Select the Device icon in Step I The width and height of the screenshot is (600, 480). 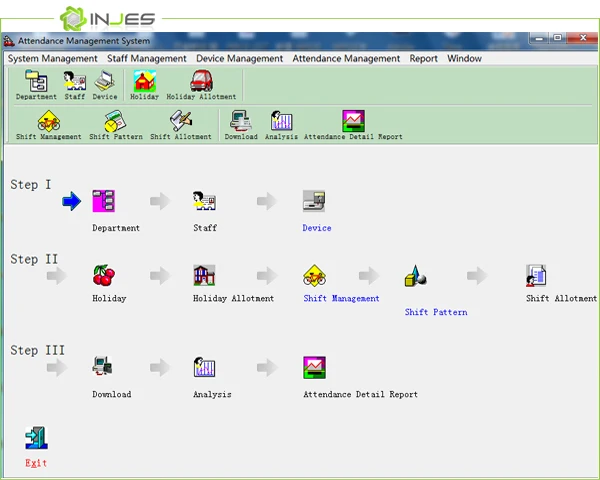pos(315,201)
